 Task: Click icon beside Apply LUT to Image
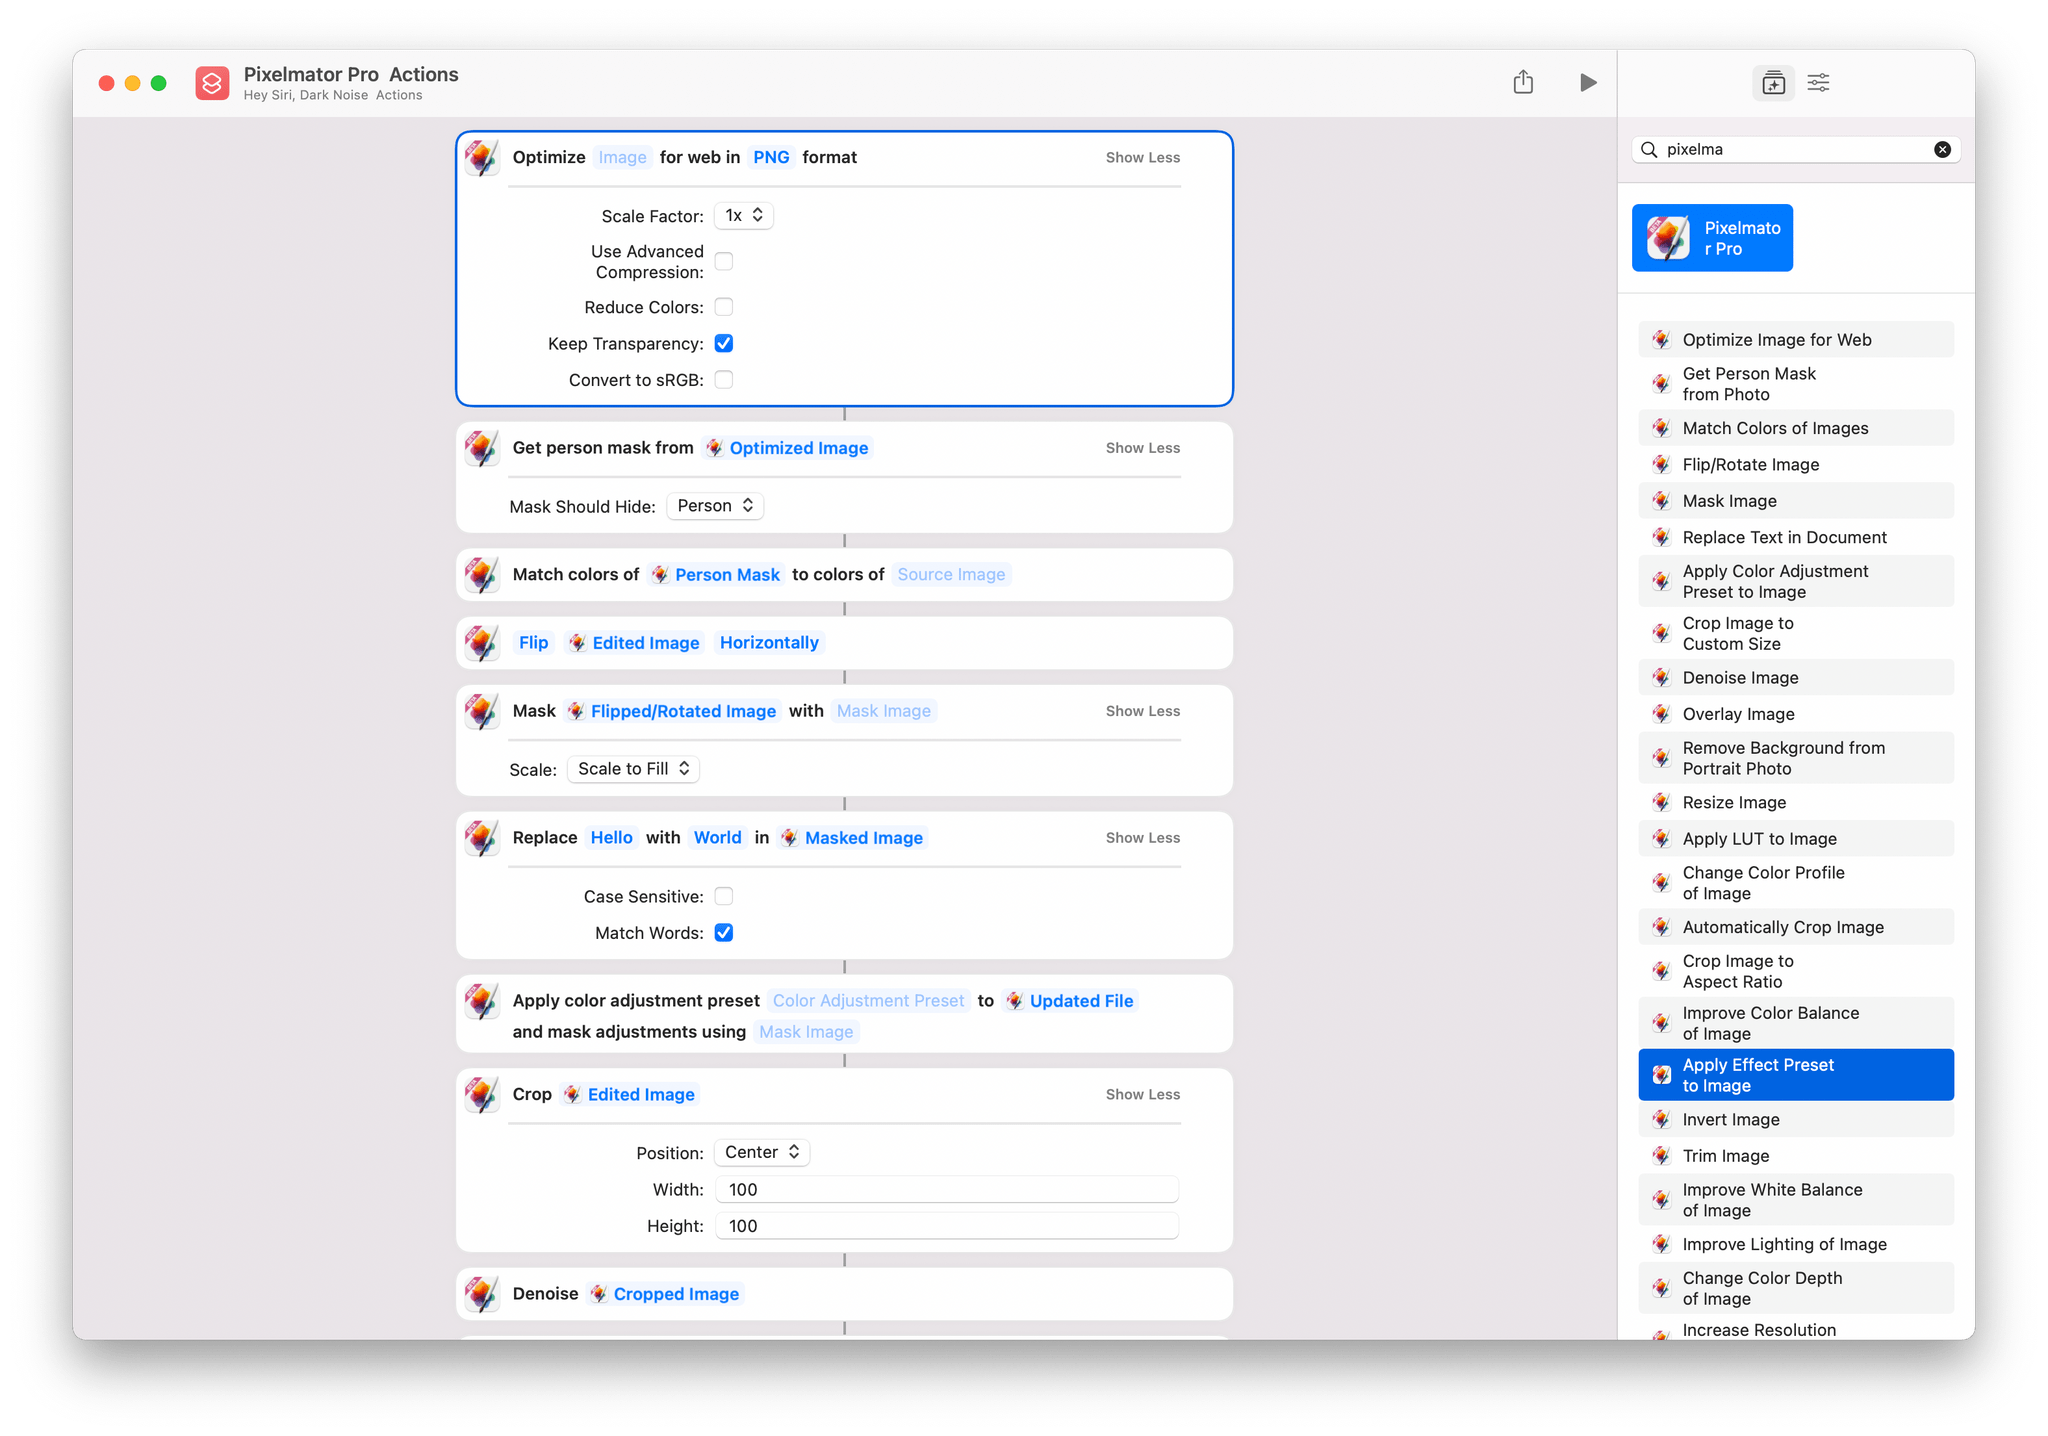(1661, 839)
